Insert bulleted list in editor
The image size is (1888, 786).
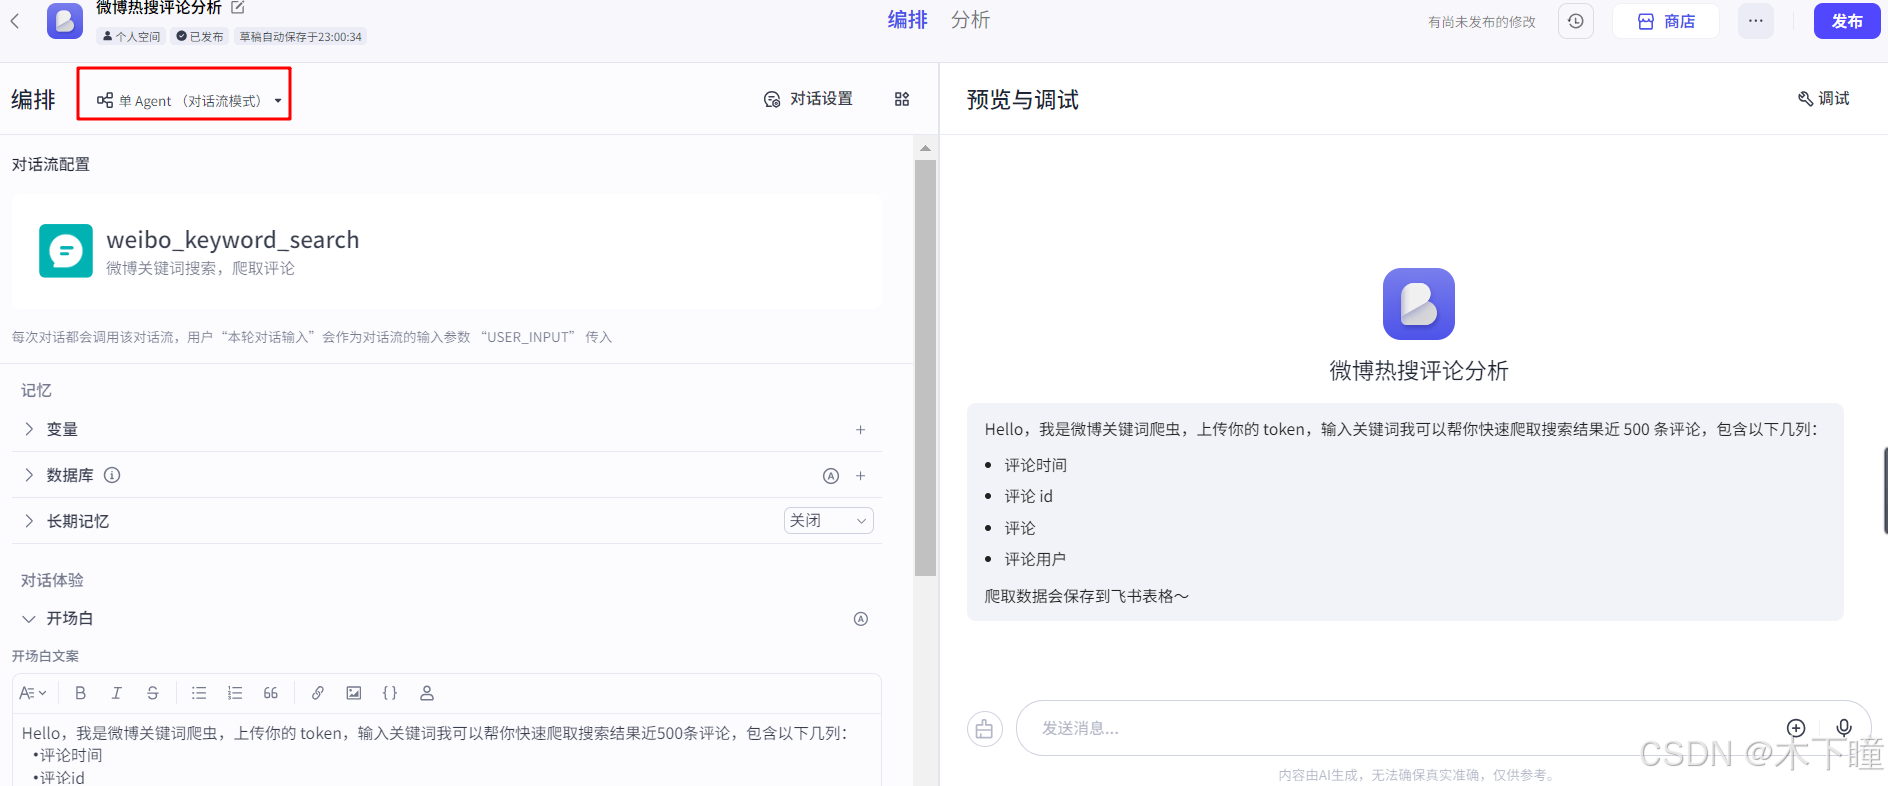[199, 693]
